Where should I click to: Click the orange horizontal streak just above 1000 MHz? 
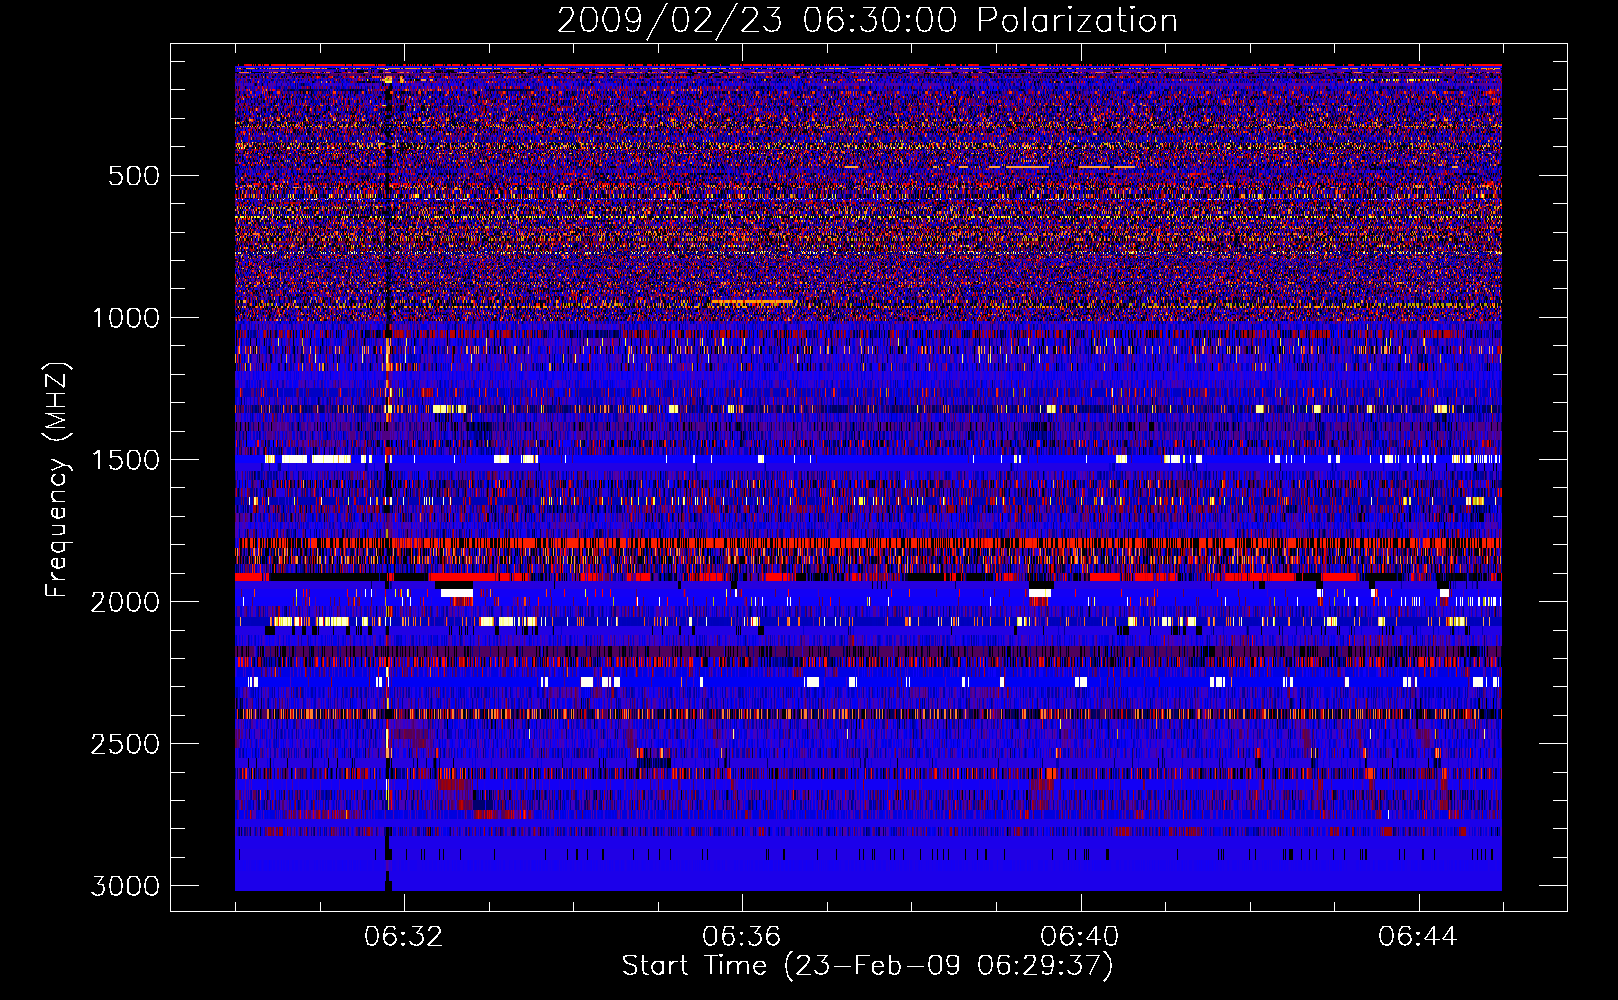751,301
